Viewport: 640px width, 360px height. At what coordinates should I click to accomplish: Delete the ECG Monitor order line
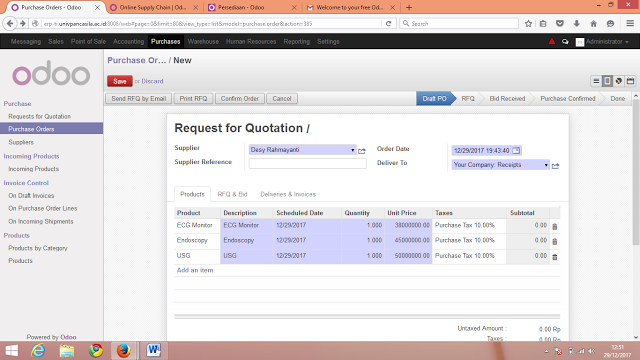[x=555, y=227]
